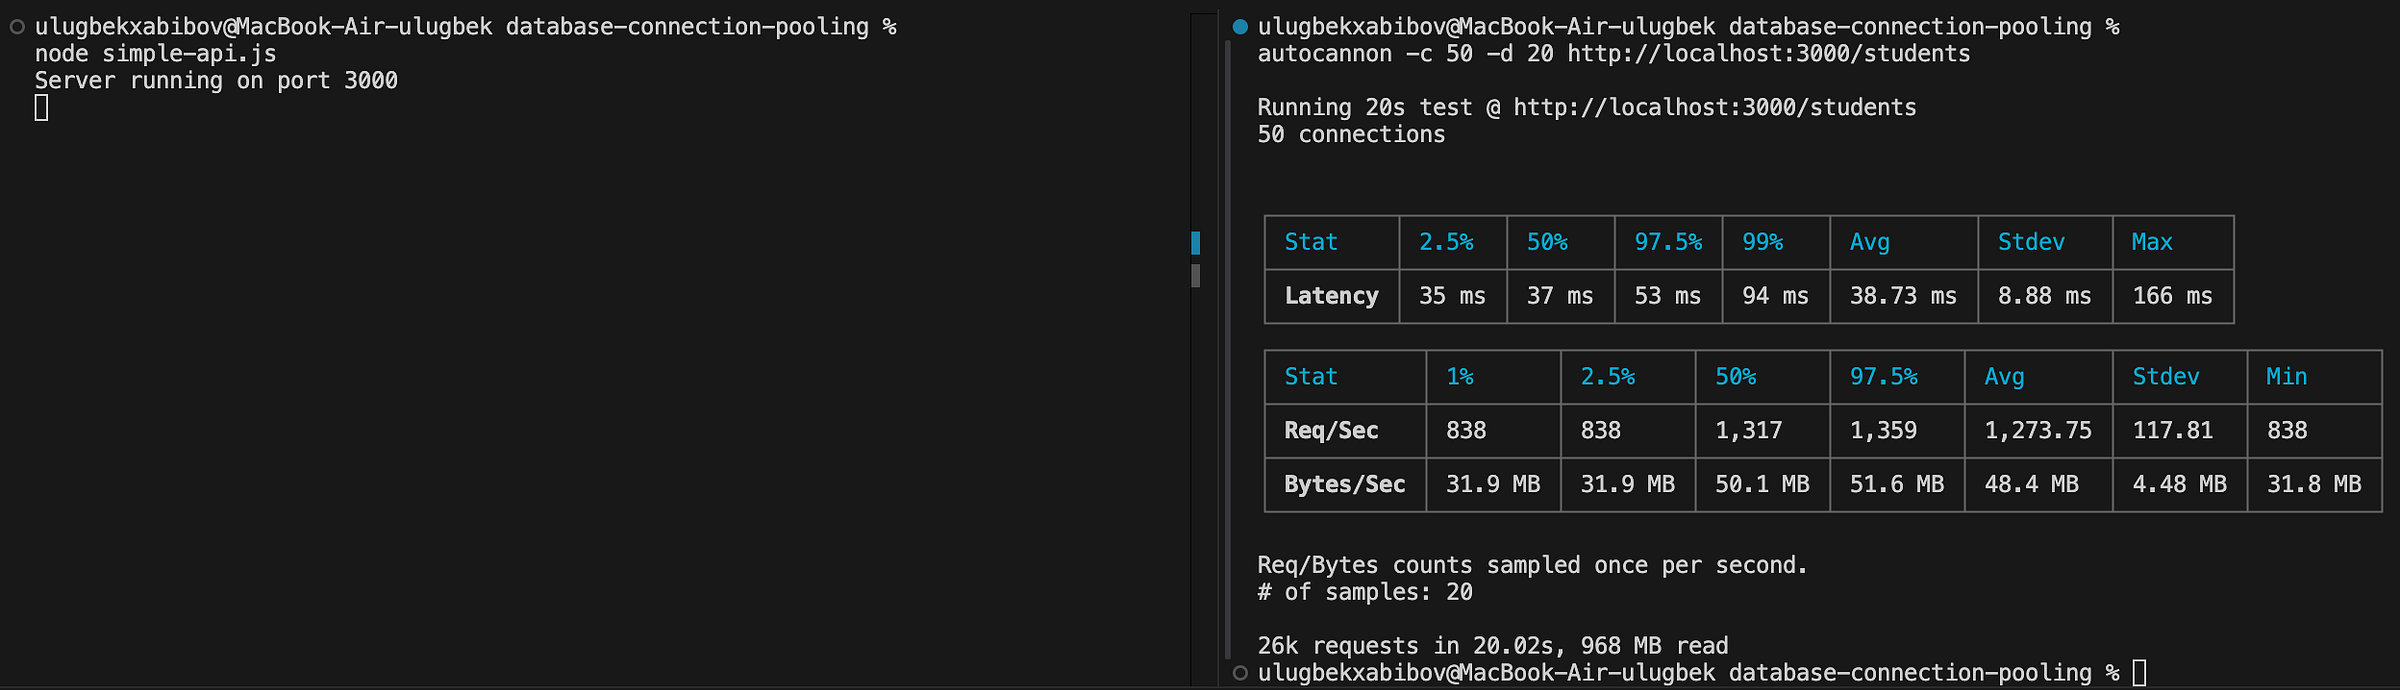Click the "node simple-api.js" command text
The height and width of the screenshot is (690, 2400).
(x=155, y=54)
